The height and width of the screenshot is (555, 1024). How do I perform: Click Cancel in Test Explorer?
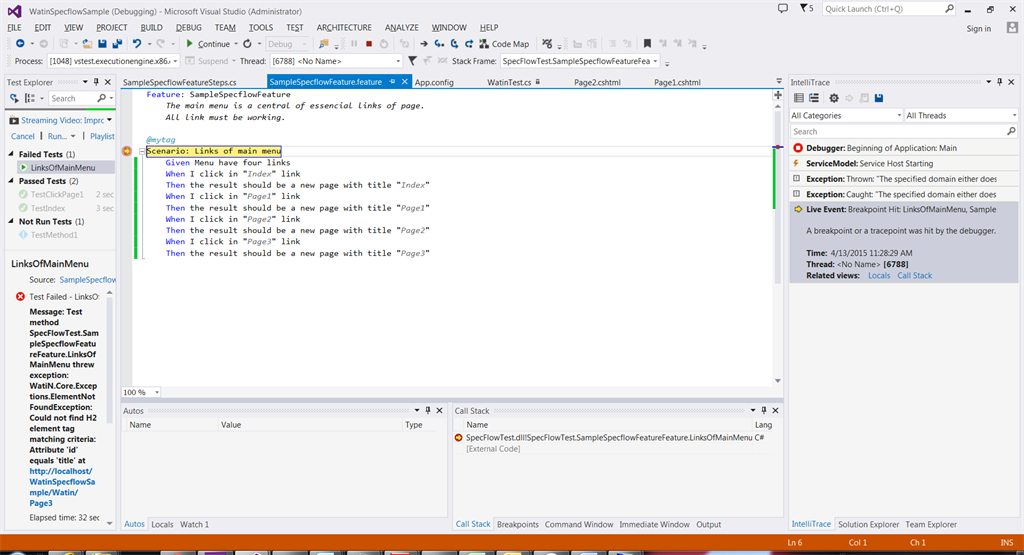[22, 136]
